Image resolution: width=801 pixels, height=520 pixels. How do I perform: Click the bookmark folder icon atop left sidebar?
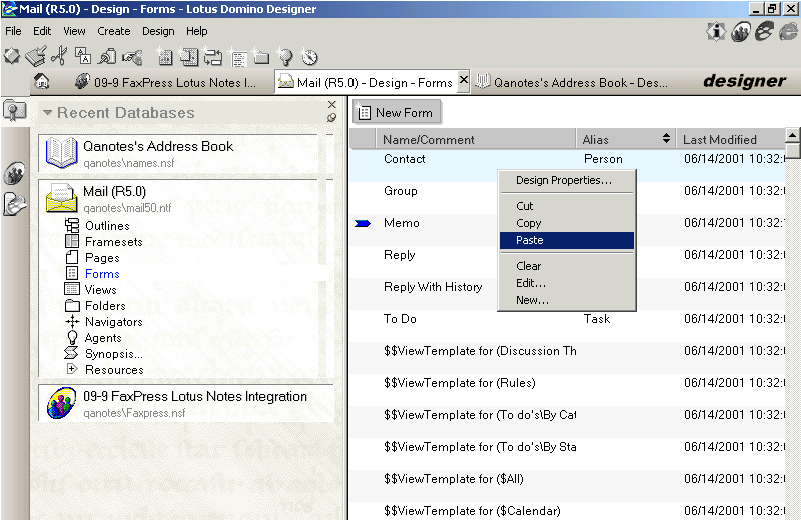point(15,111)
